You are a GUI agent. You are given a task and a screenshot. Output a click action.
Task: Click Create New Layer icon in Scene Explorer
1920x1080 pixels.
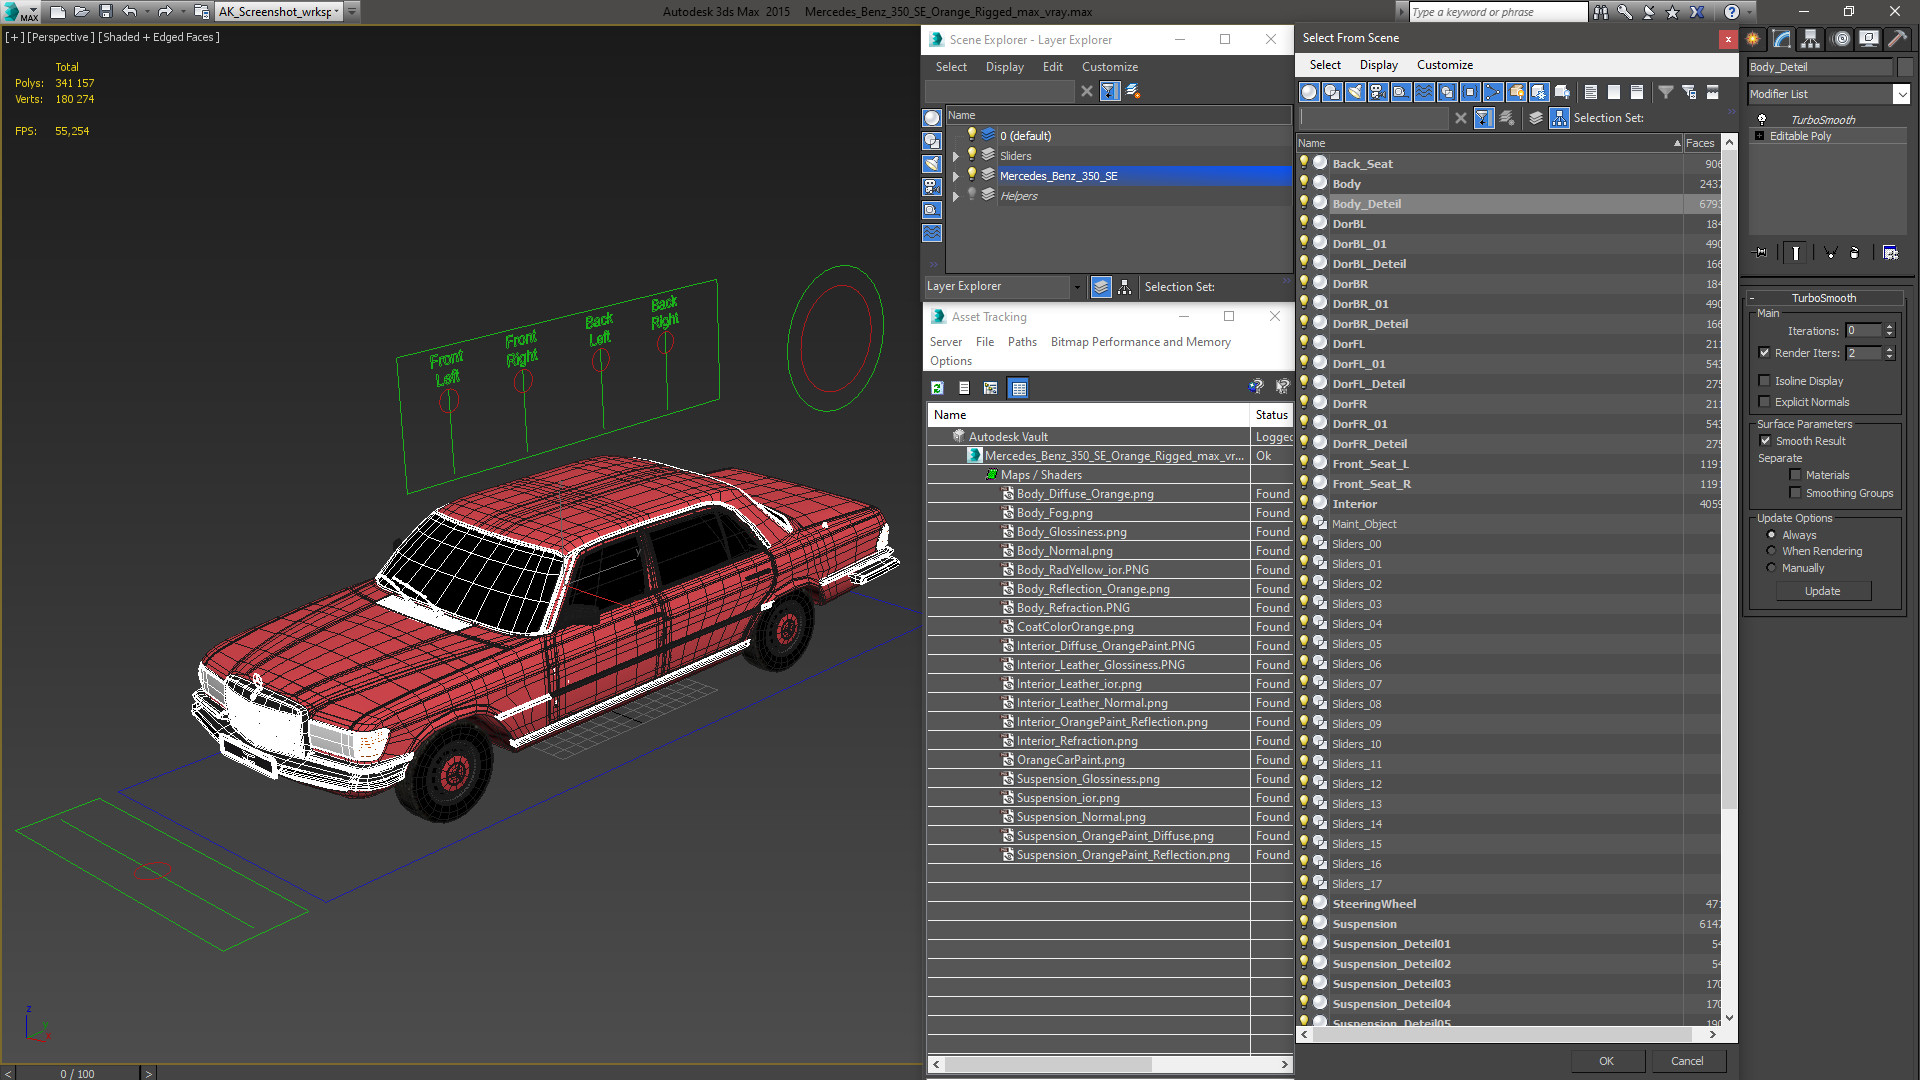[x=1133, y=91]
